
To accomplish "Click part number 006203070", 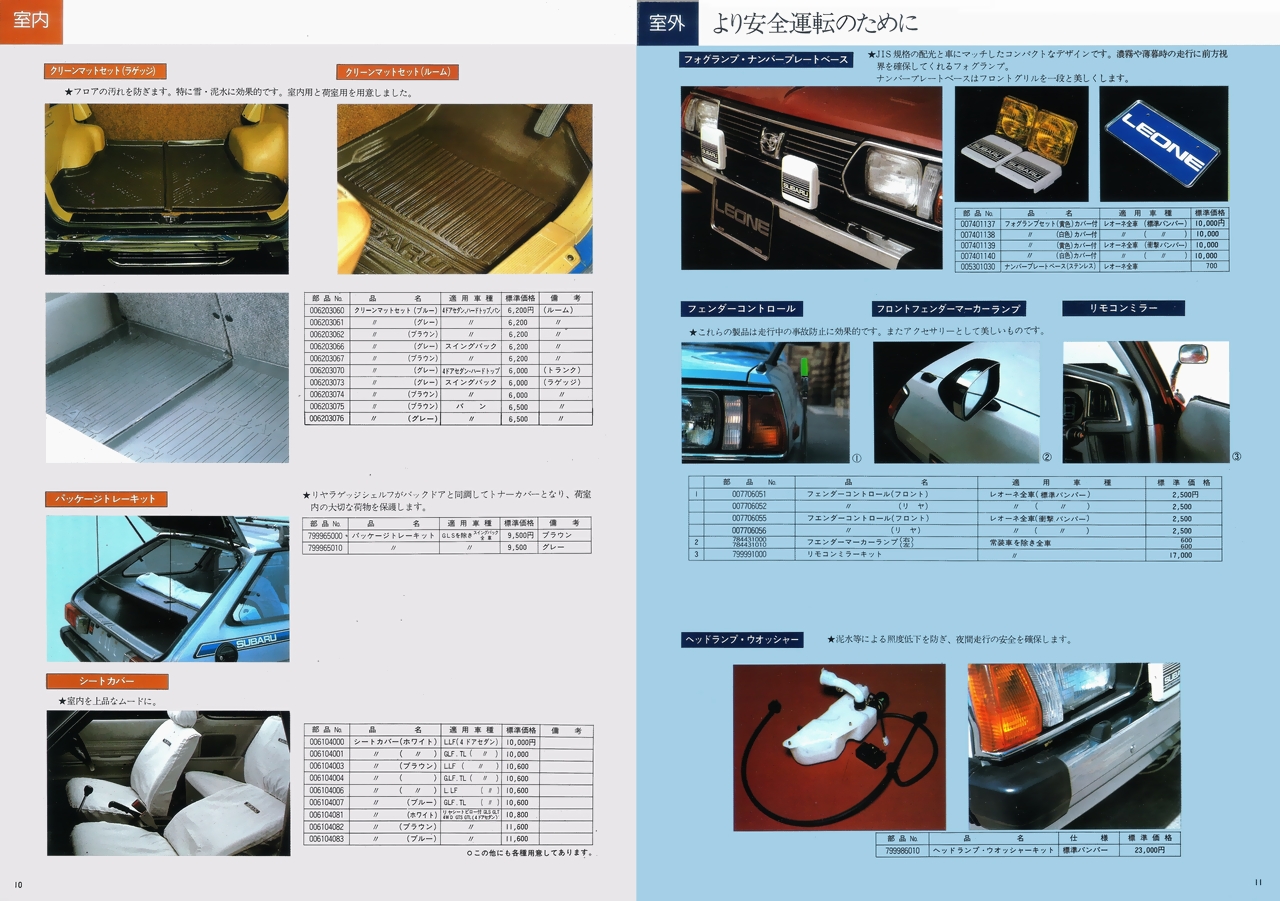I will [x=326, y=371].
